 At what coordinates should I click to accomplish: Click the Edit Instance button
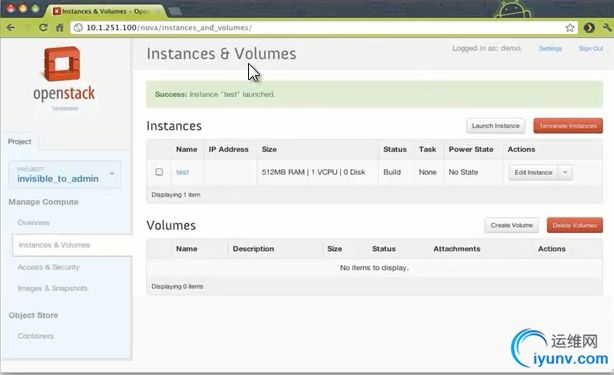click(x=533, y=172)
